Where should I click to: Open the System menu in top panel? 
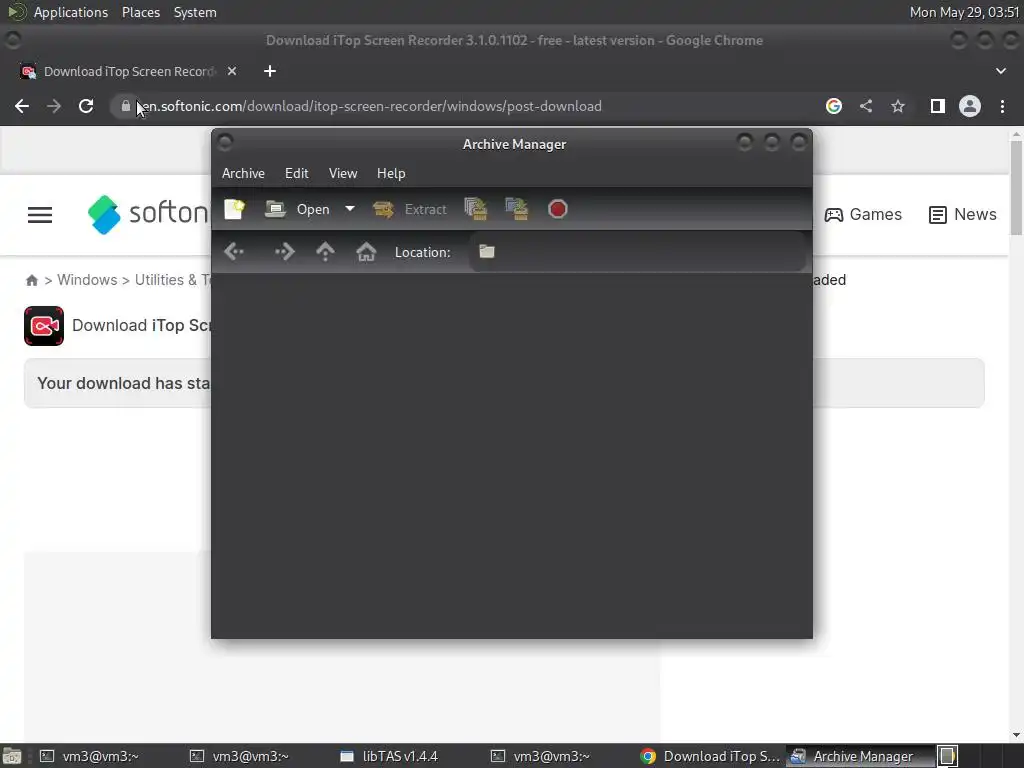(195, 12)
